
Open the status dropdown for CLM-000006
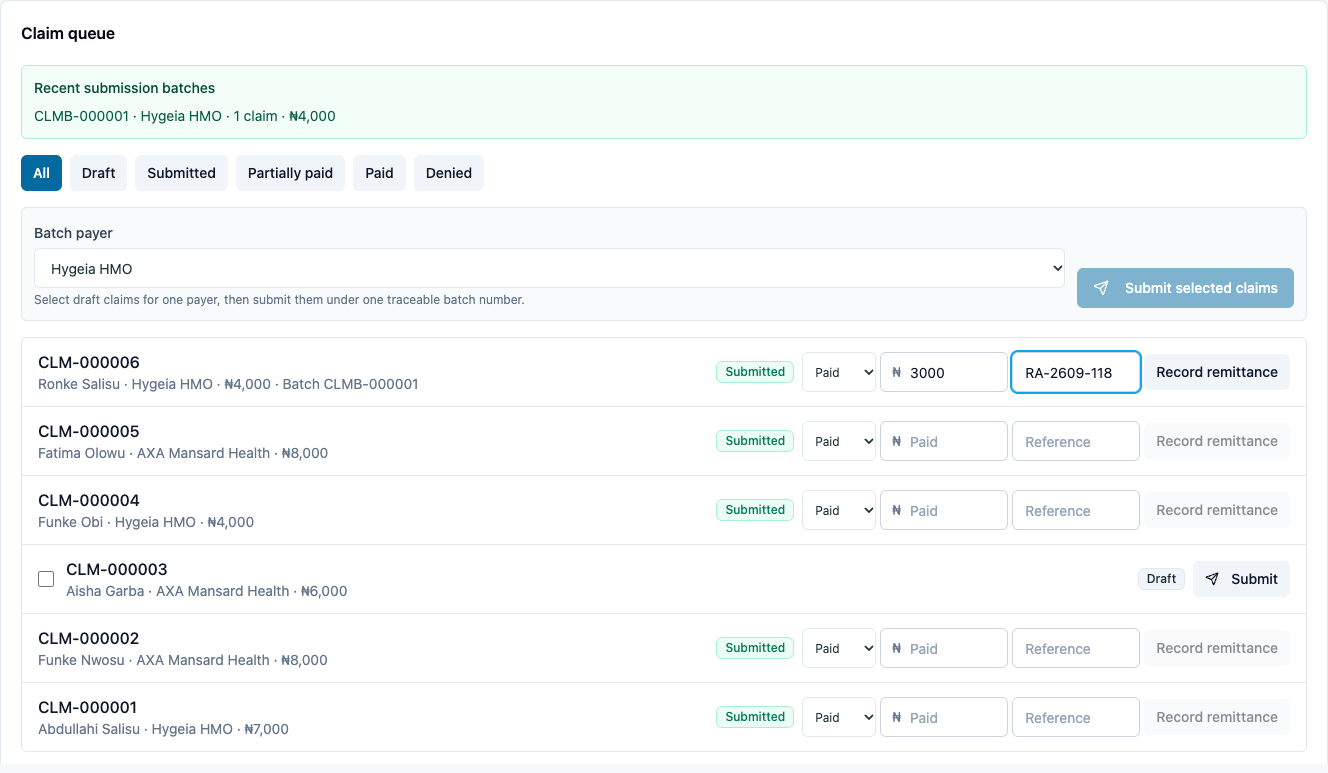(x=839, y=372)
